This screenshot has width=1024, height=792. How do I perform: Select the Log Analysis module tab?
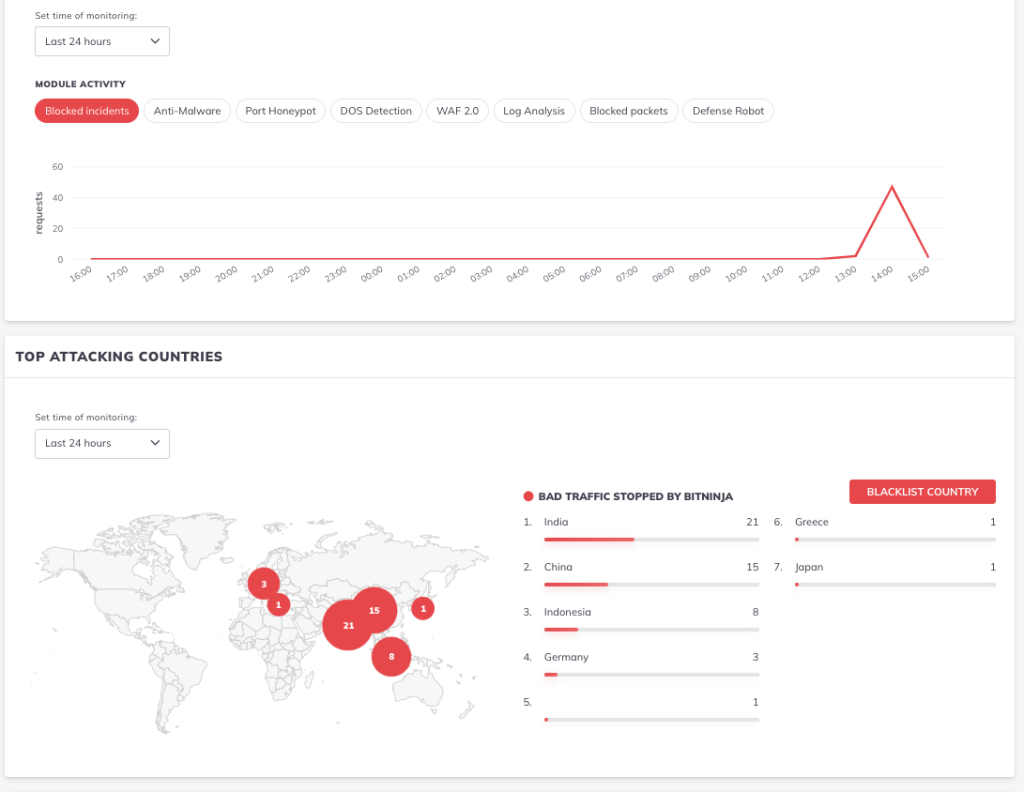[x=533, y=111]
